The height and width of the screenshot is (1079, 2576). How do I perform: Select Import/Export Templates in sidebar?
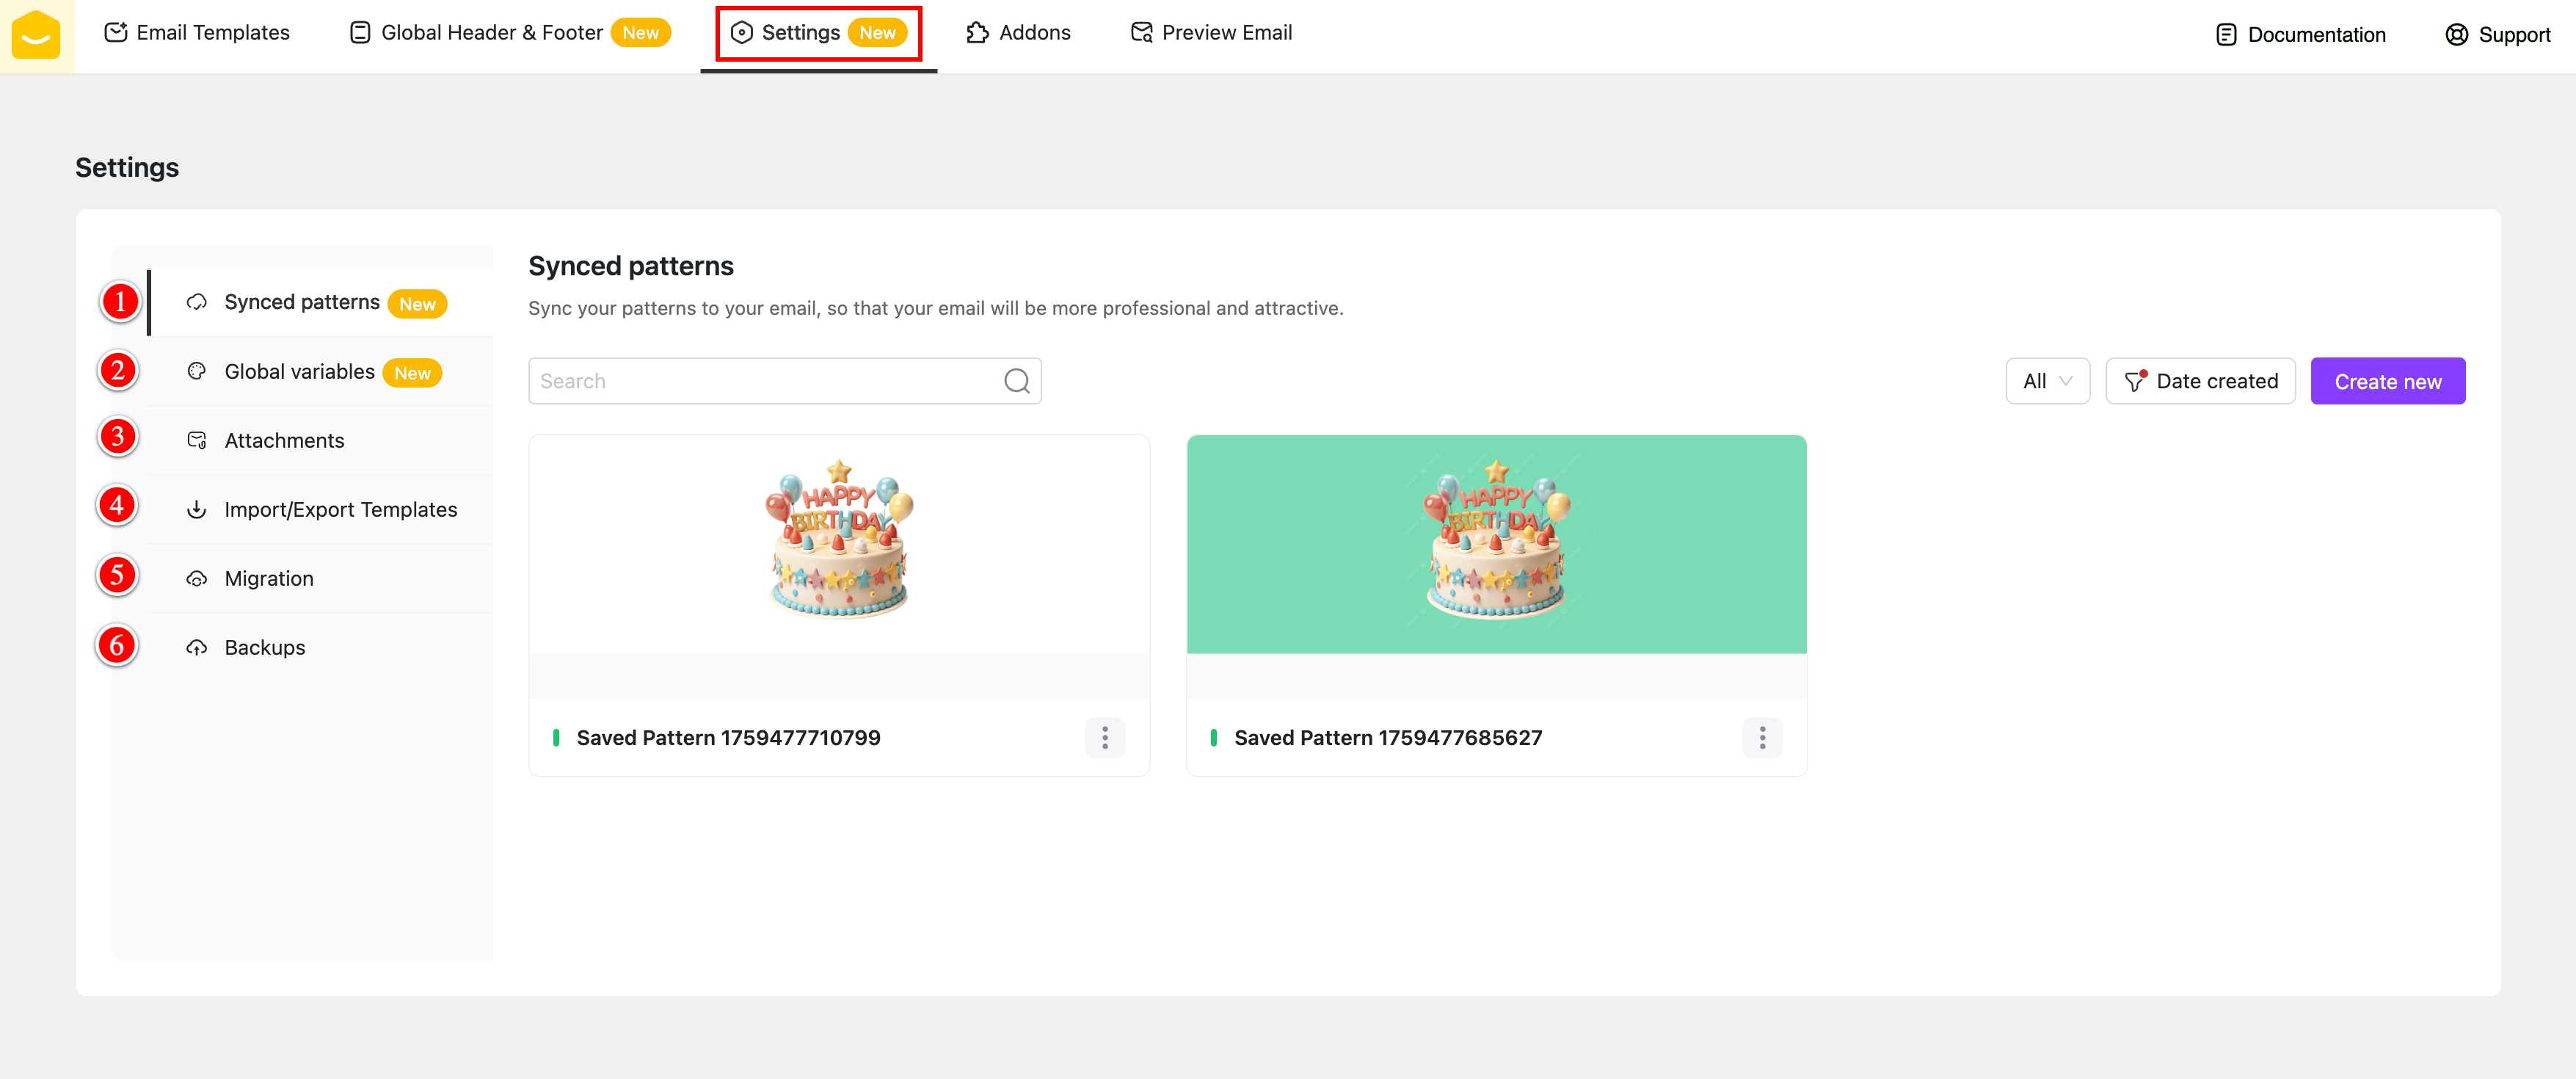click(340, 510)
